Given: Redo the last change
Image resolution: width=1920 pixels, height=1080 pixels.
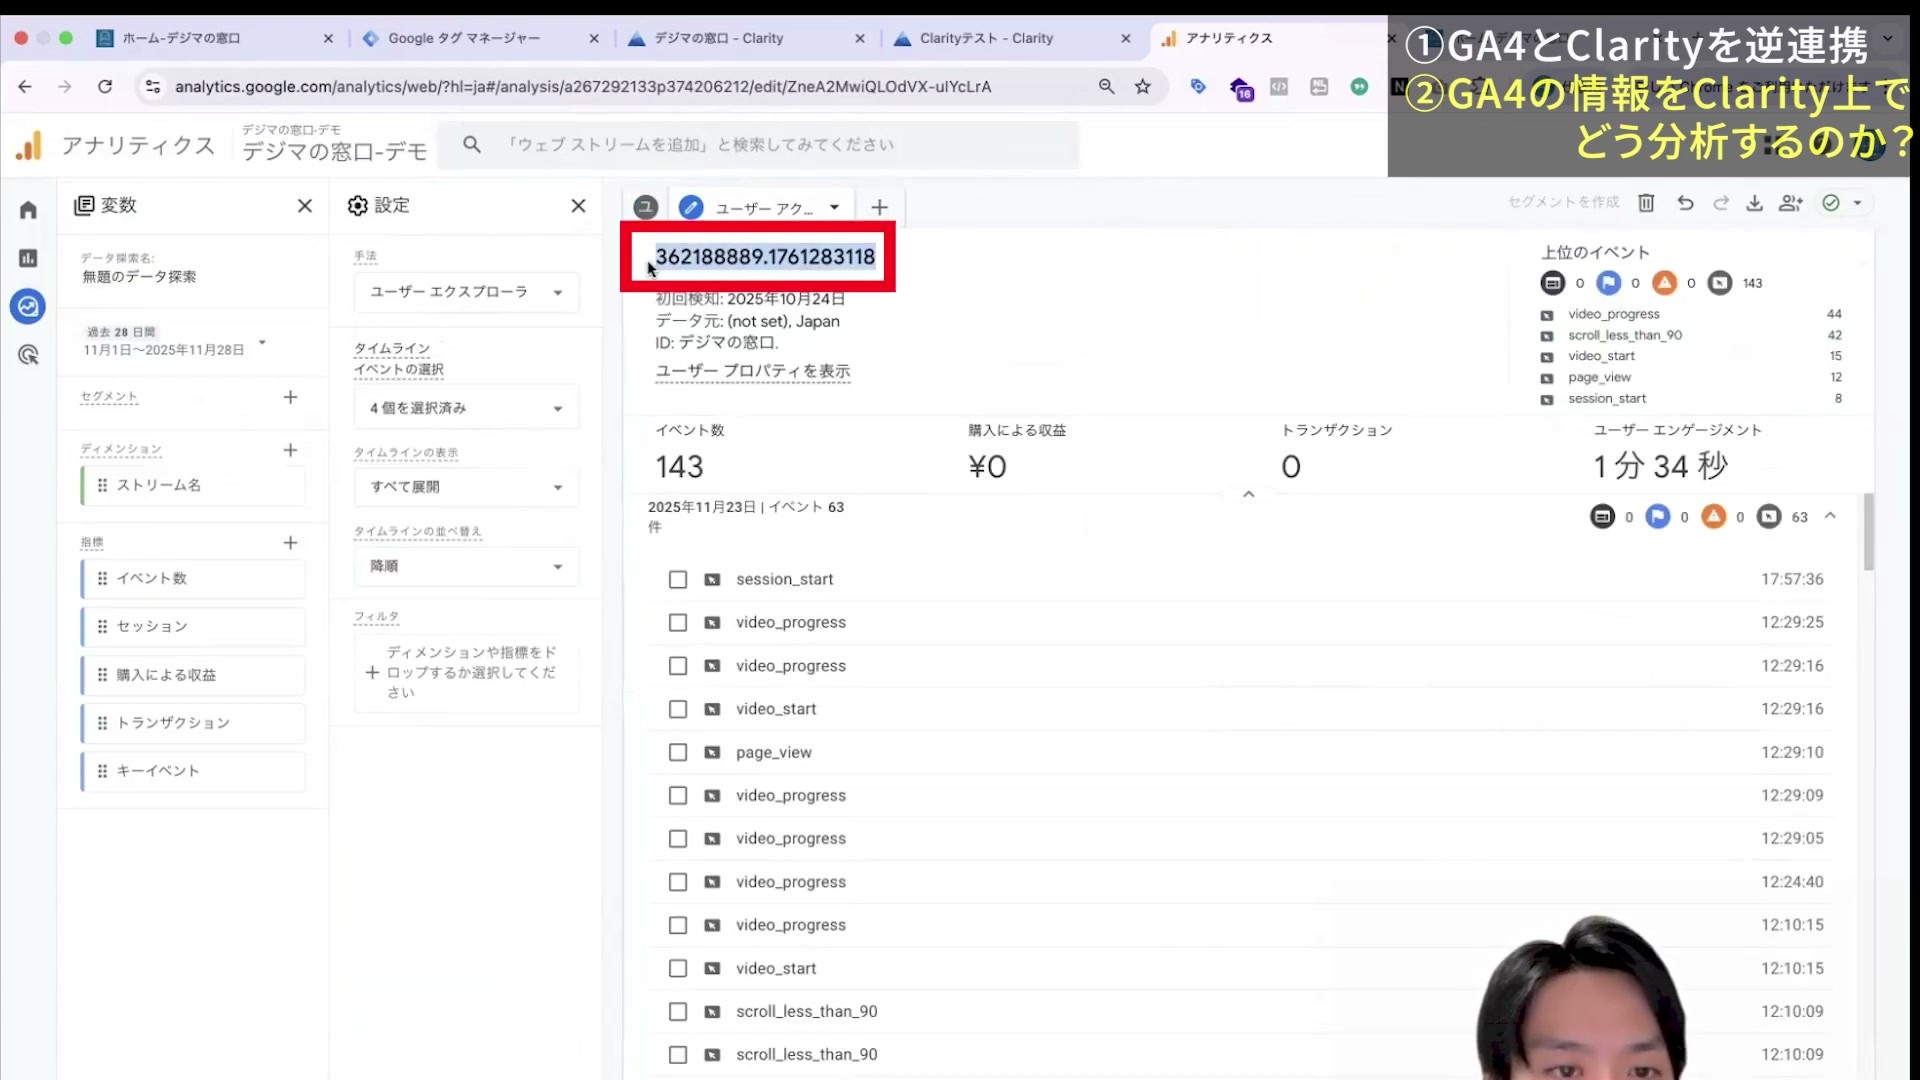Looking at the screenshot, I should pos(1721,203).
